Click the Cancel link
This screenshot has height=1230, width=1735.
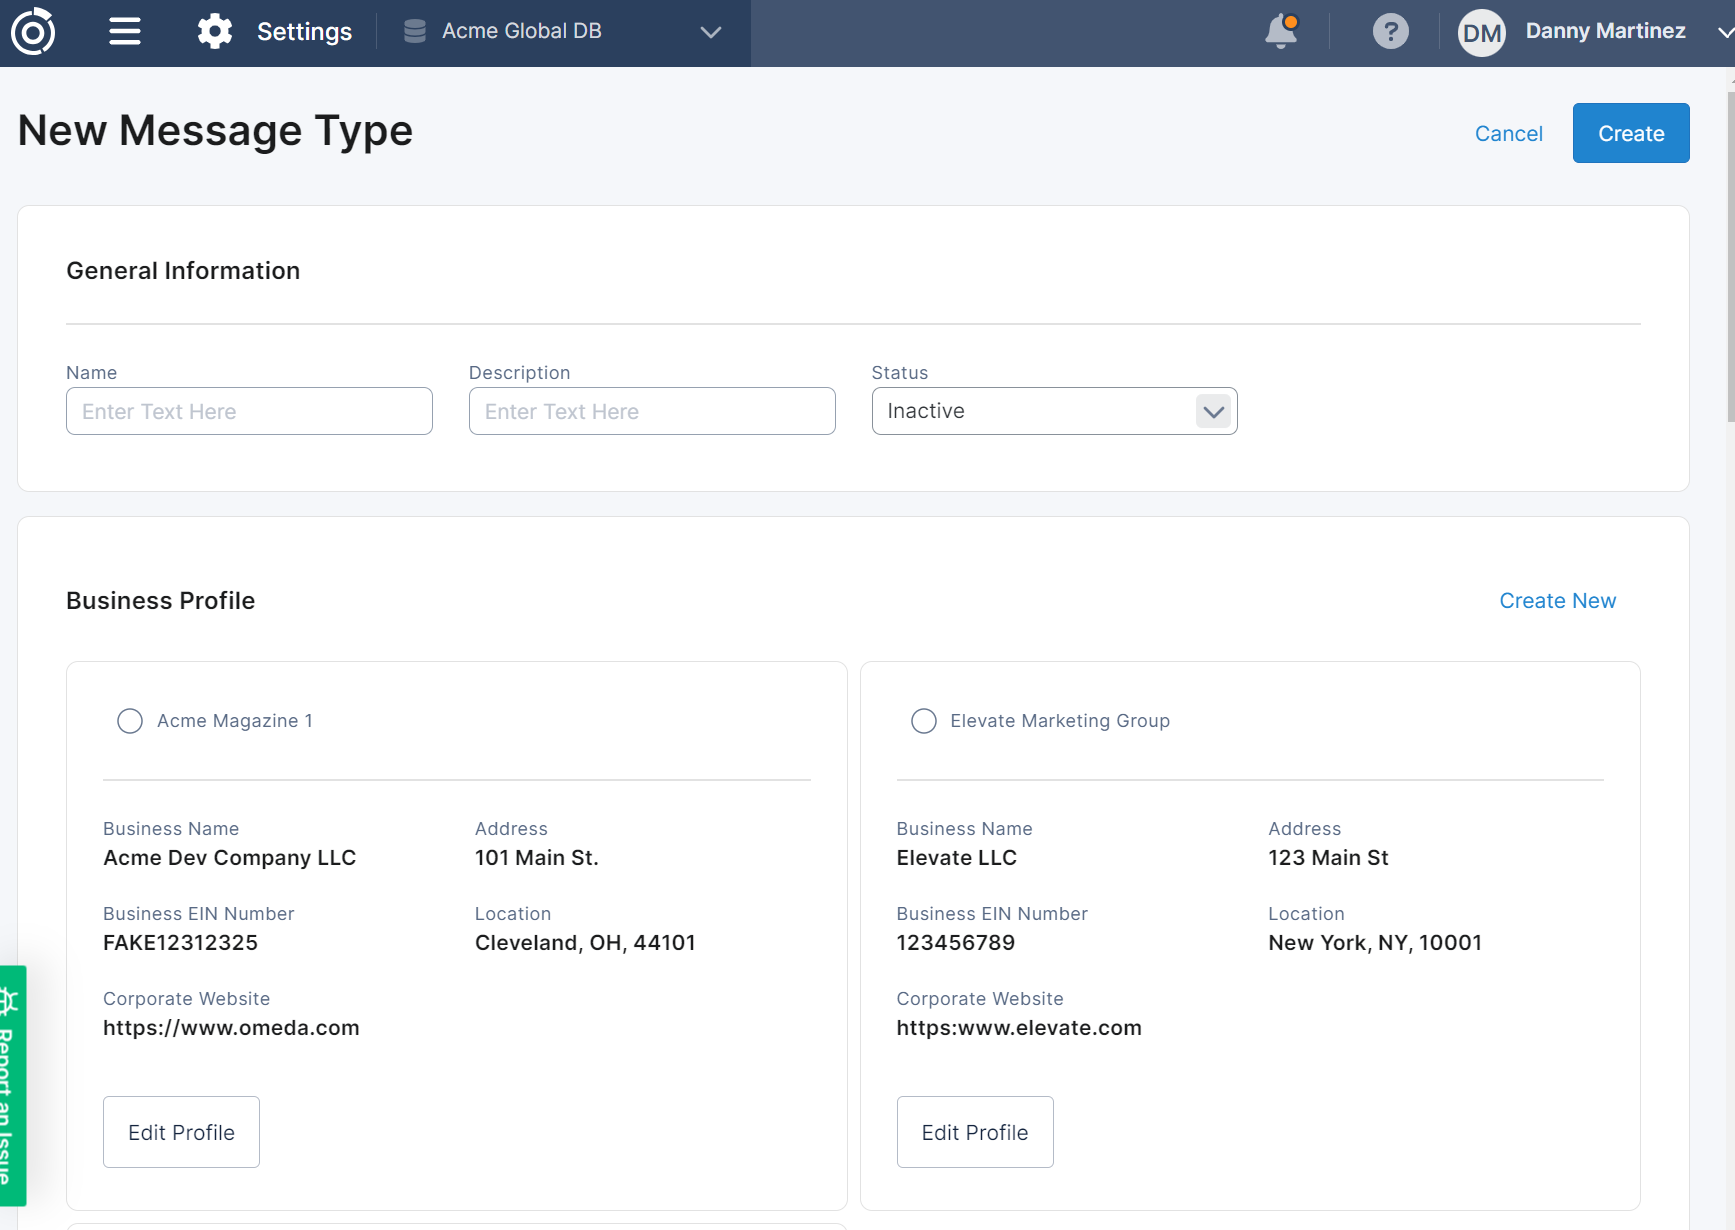point(1508,133)
